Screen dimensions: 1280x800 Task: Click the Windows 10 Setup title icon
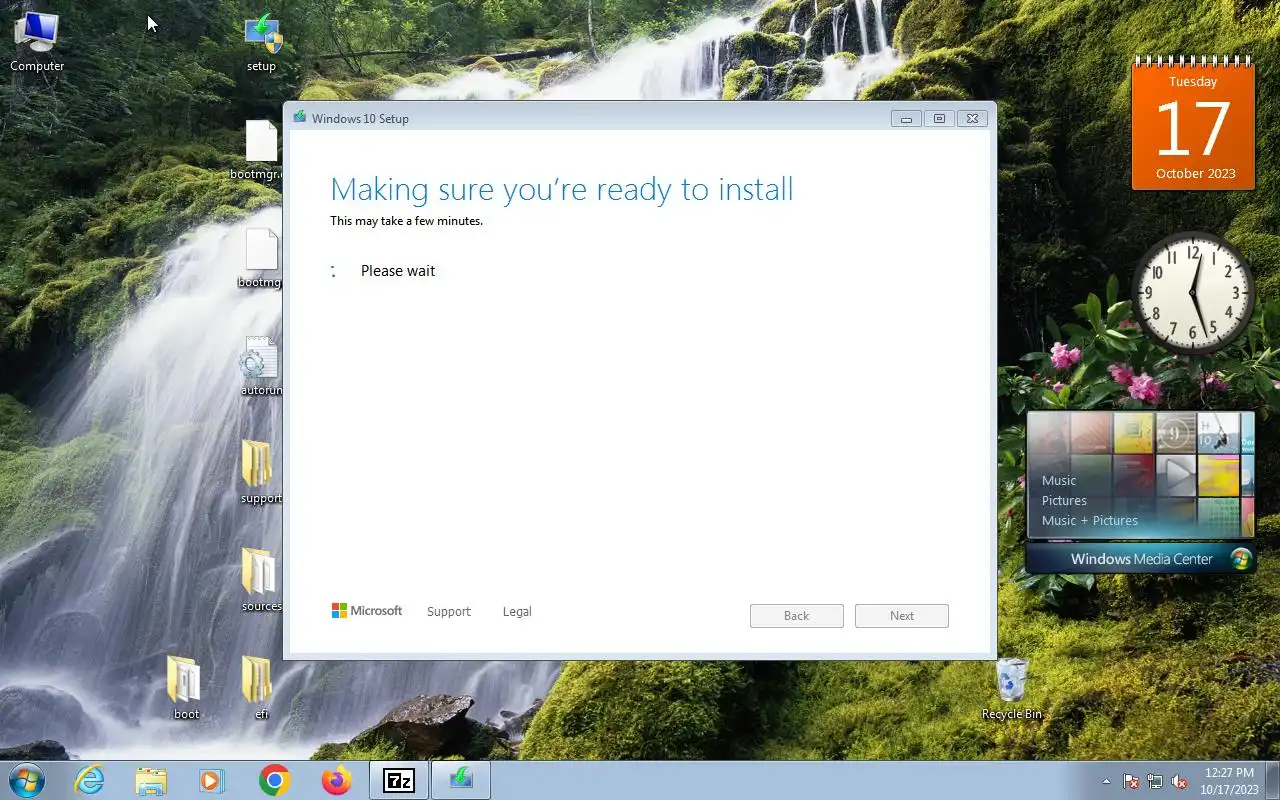point(299,117)
